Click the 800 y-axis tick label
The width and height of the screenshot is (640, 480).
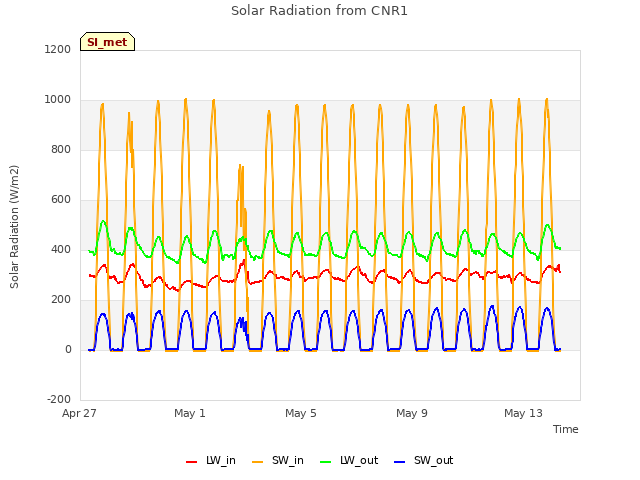tap(61, 149)
